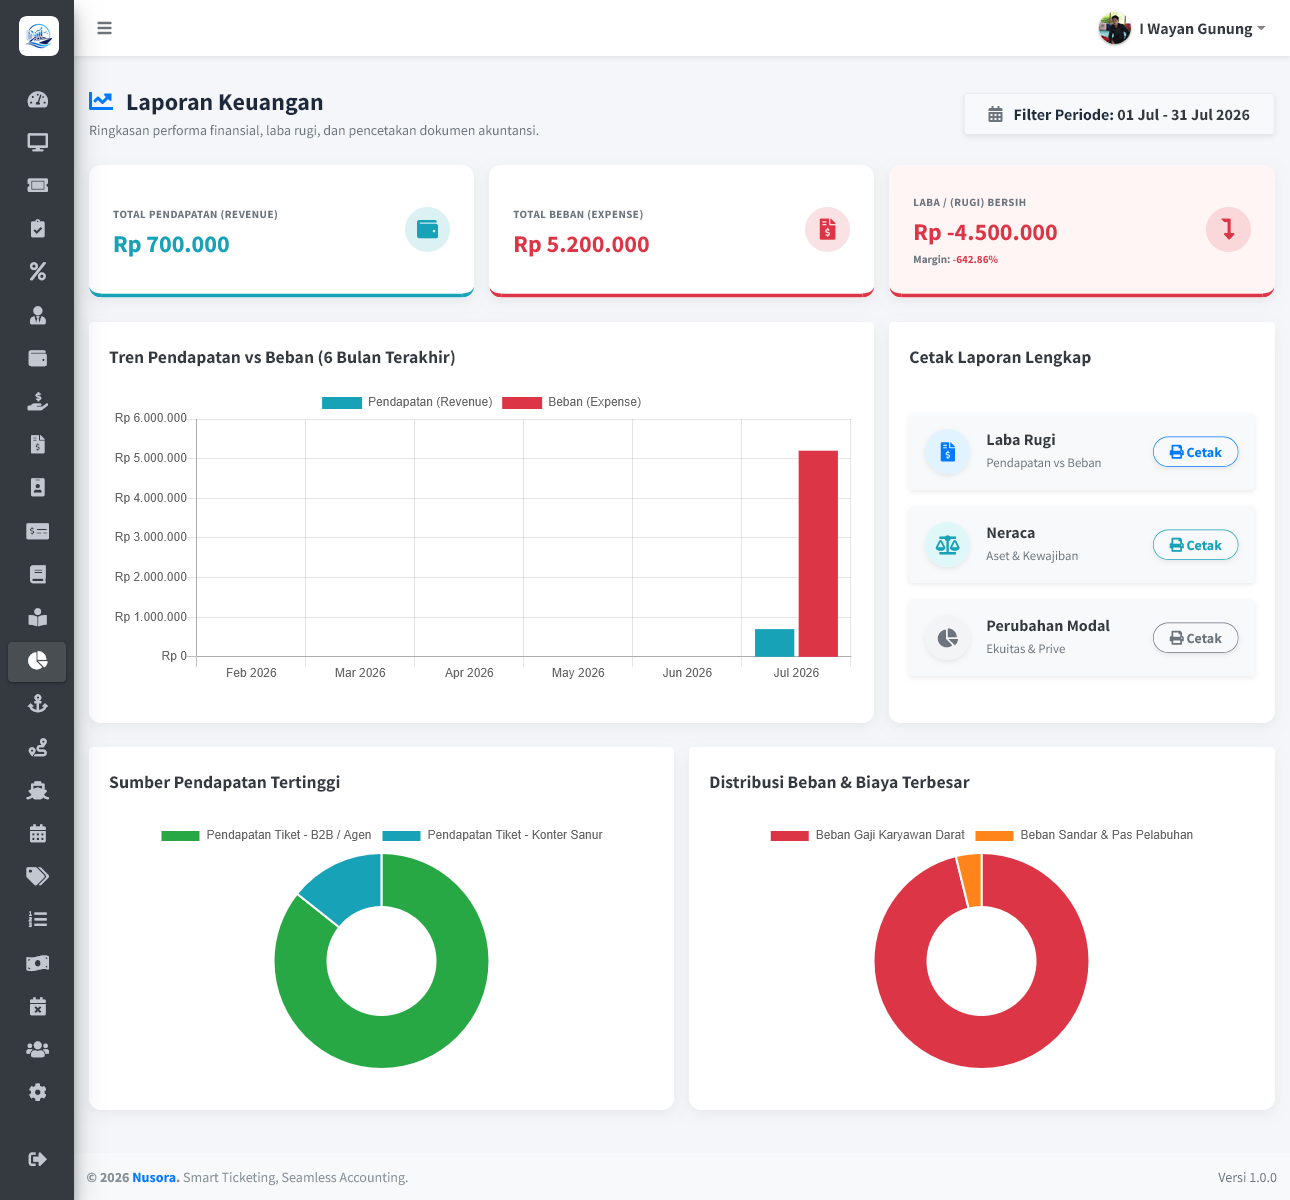The image size is (1290, 1200).
Task: Print the Neraca report
Action: (x=1195, y=545)
